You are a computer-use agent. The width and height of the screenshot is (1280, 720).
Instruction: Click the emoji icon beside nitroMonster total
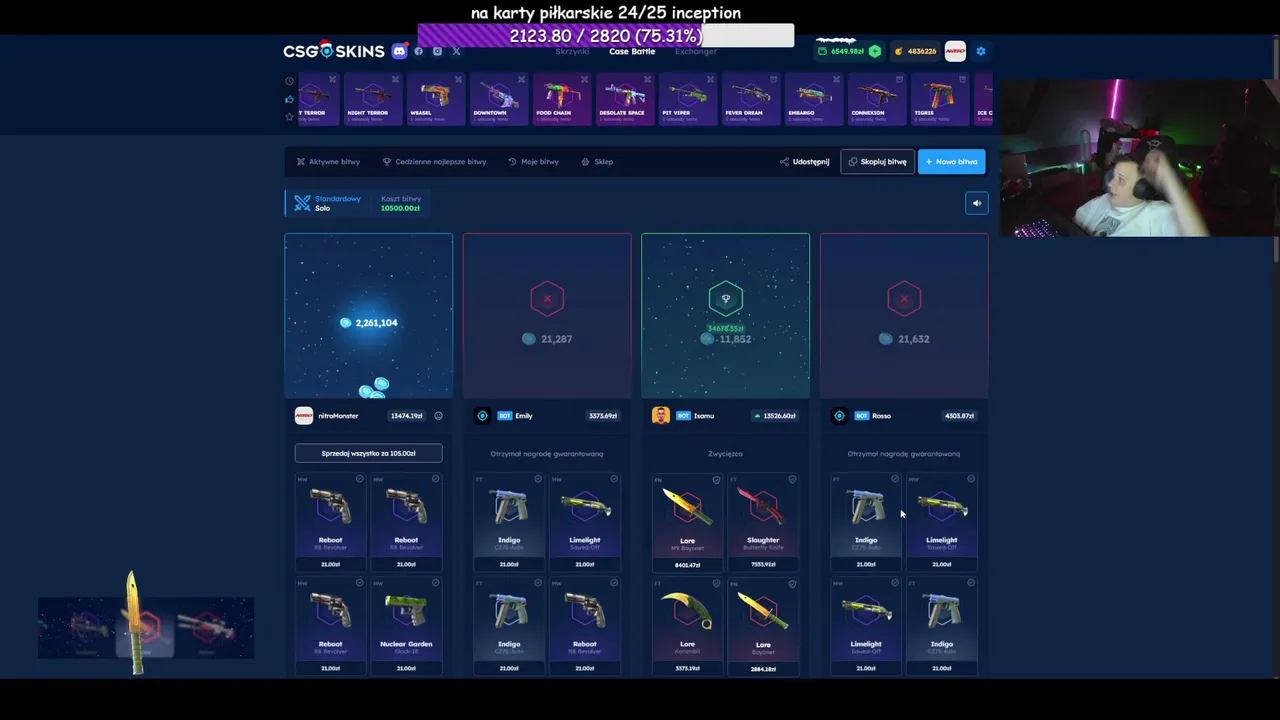438,416
